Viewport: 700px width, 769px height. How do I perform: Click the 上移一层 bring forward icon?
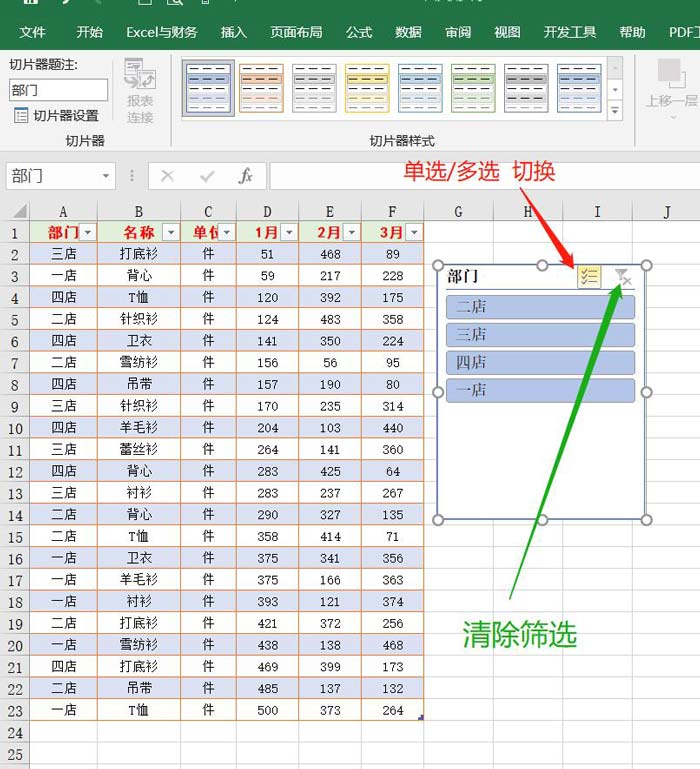pyautogui.click(x=672, y=83)
